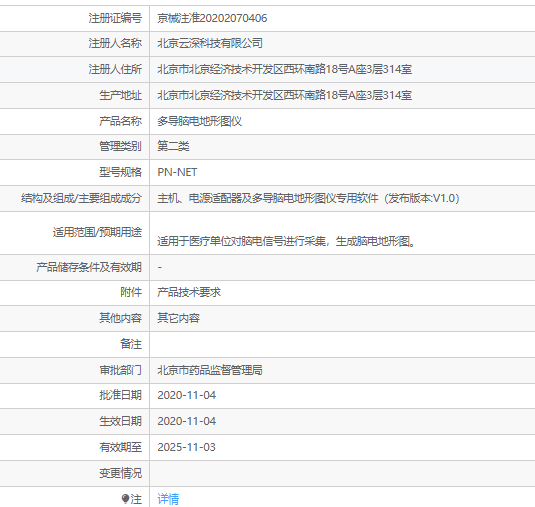Image resolution: width=535 pixels, height=507 pixels.
Task: Click the lightbulb icon beside 注
Action: tap(125, 499)
